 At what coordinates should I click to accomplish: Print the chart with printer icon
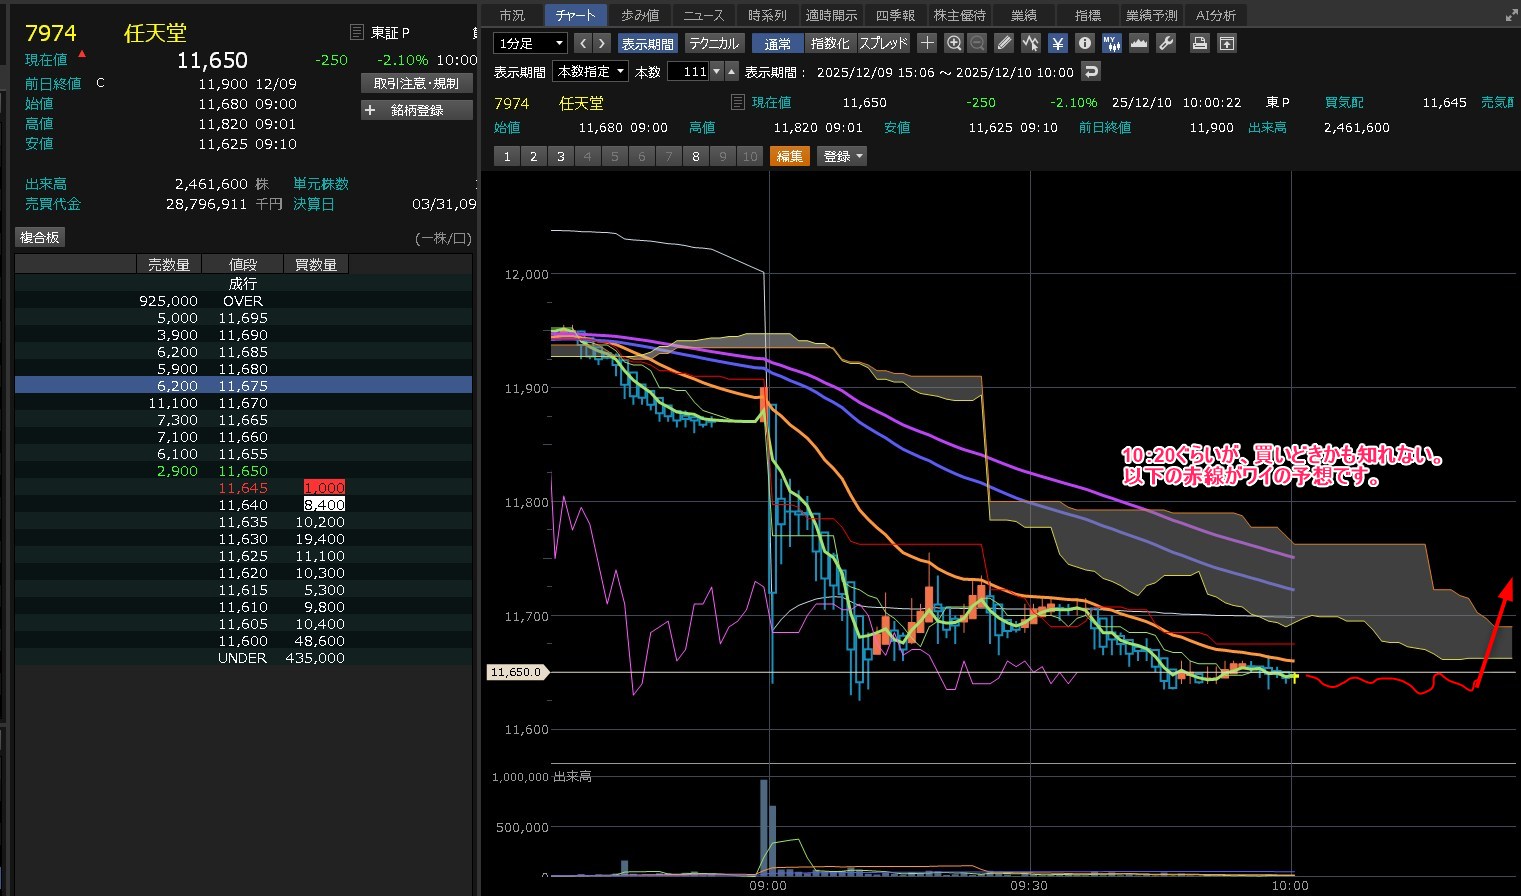(1199, 43)
